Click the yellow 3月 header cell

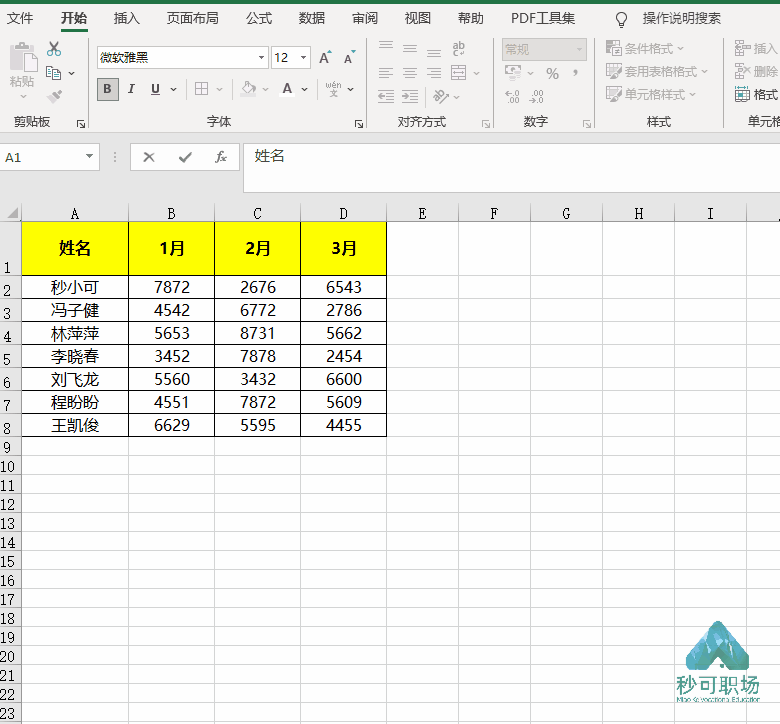click(344, 248)
